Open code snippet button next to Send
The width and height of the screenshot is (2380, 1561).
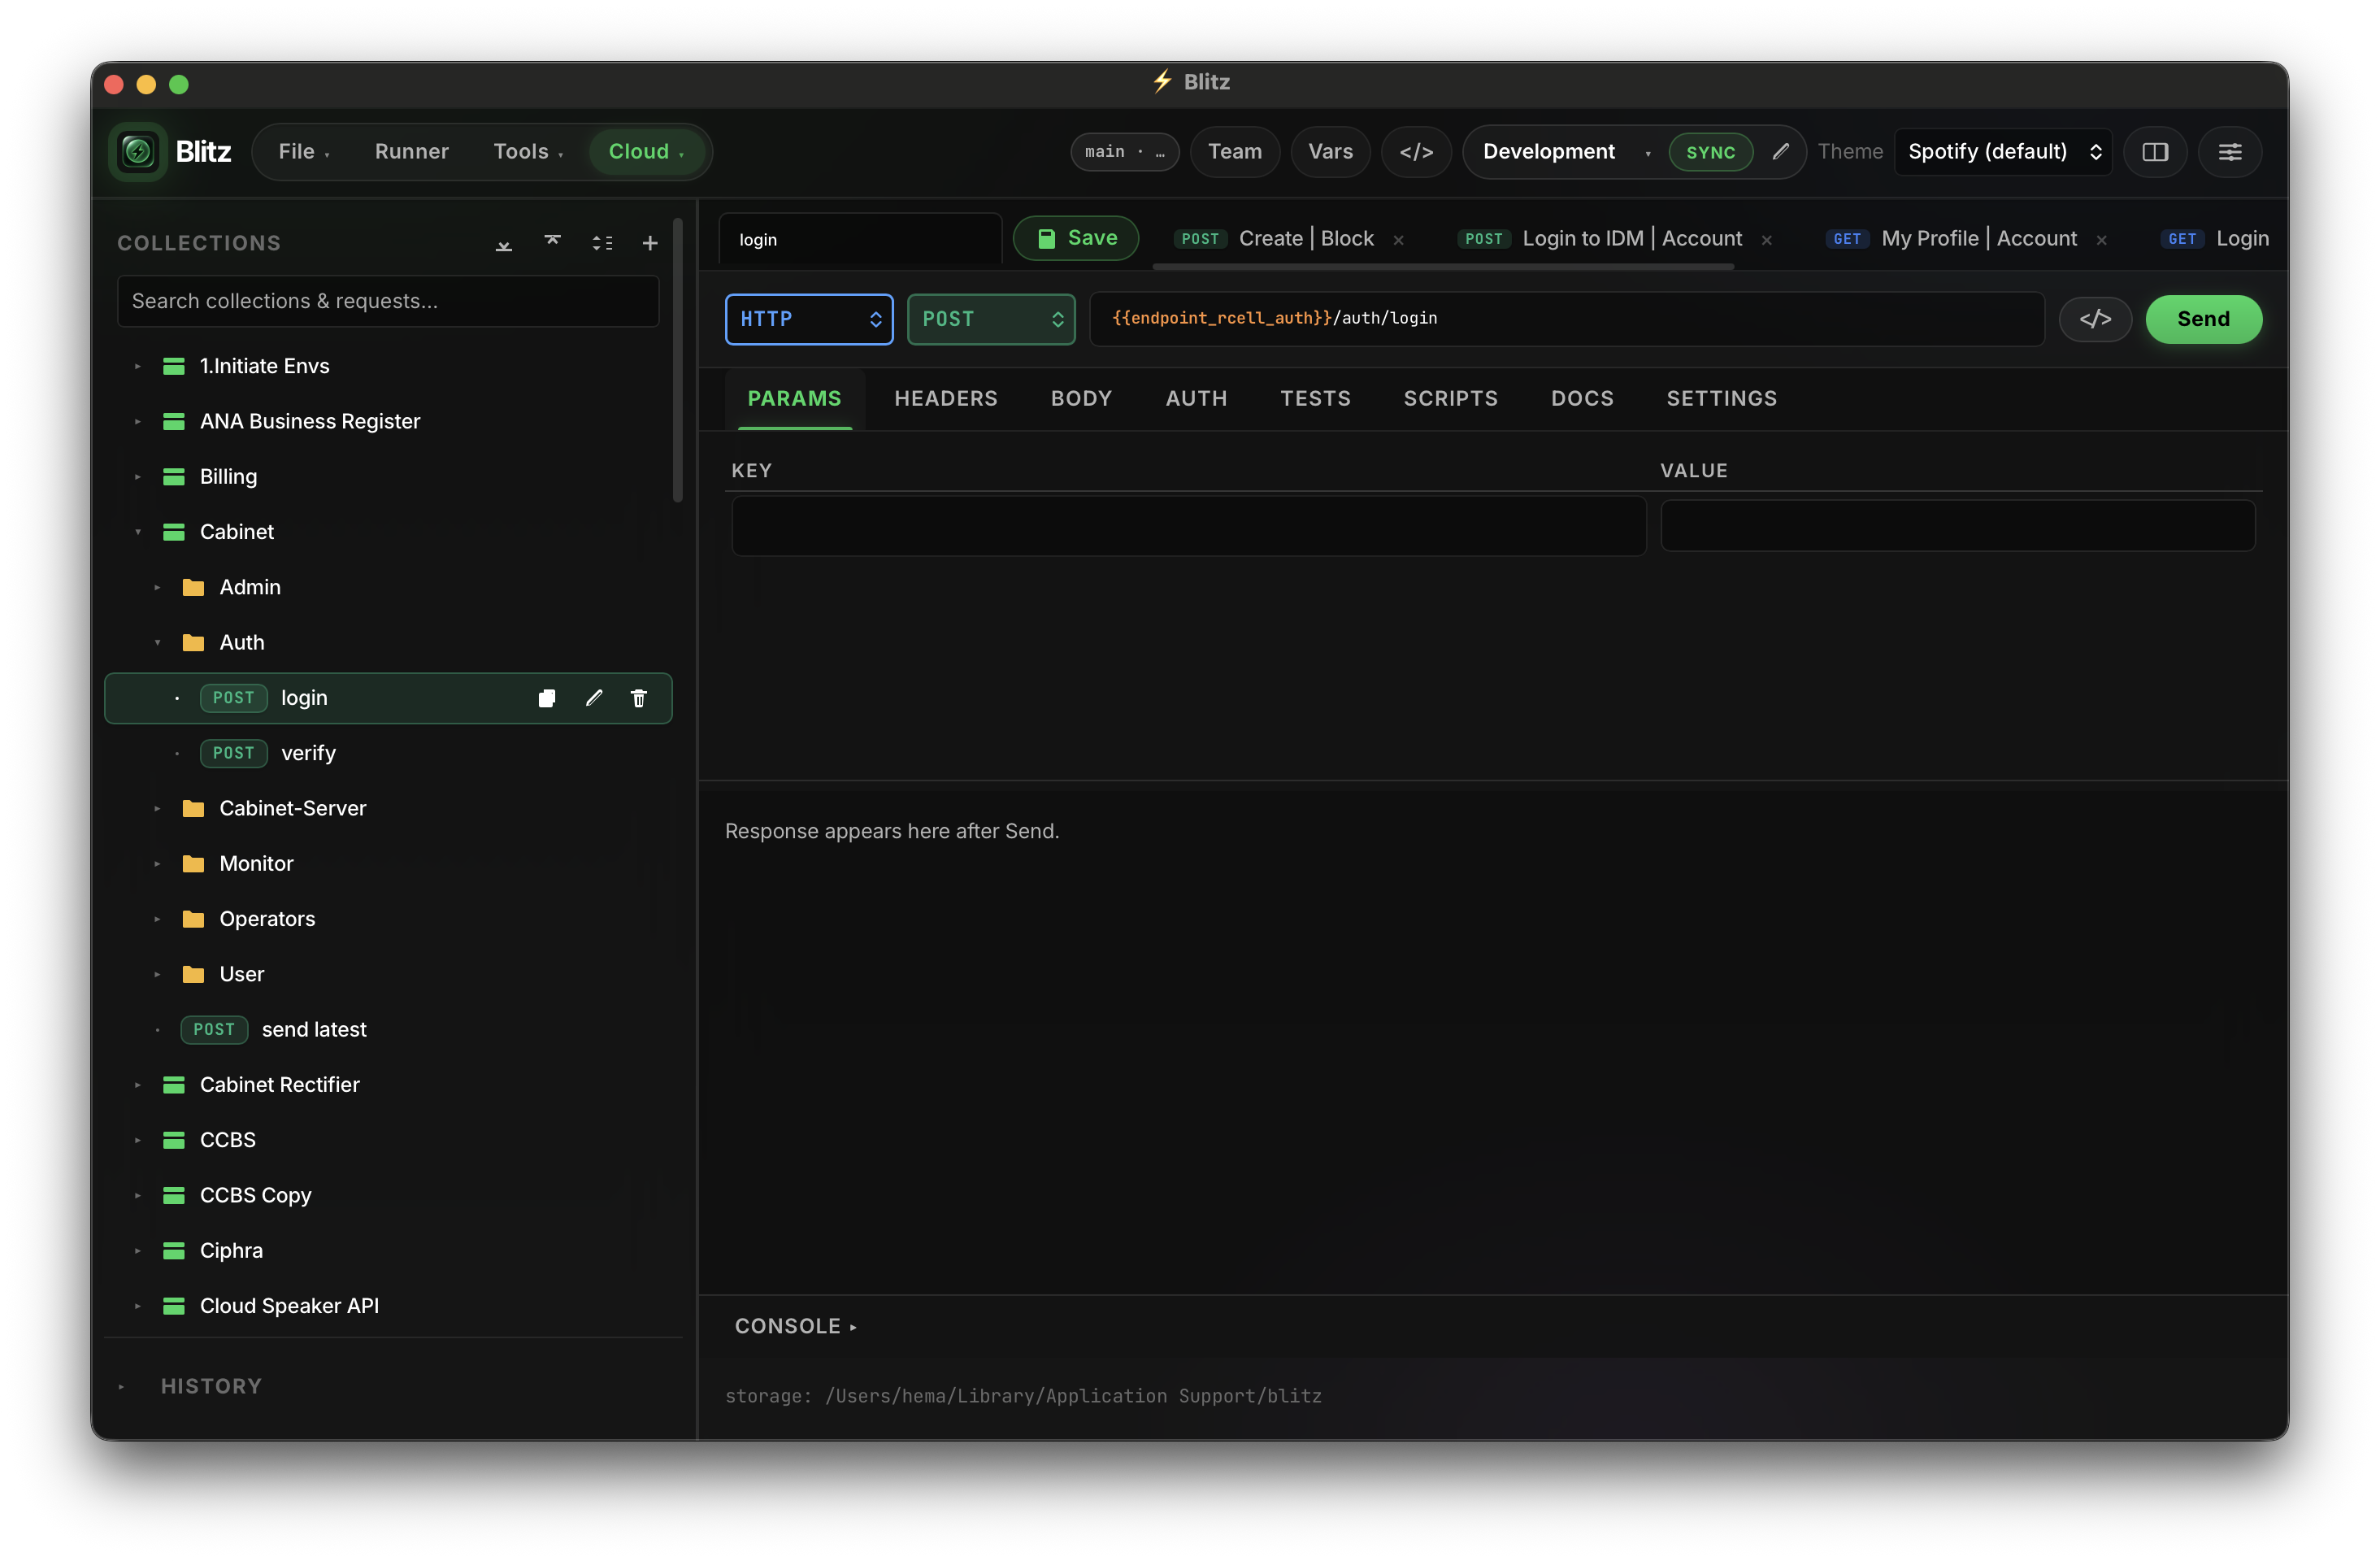(2096, 319)
